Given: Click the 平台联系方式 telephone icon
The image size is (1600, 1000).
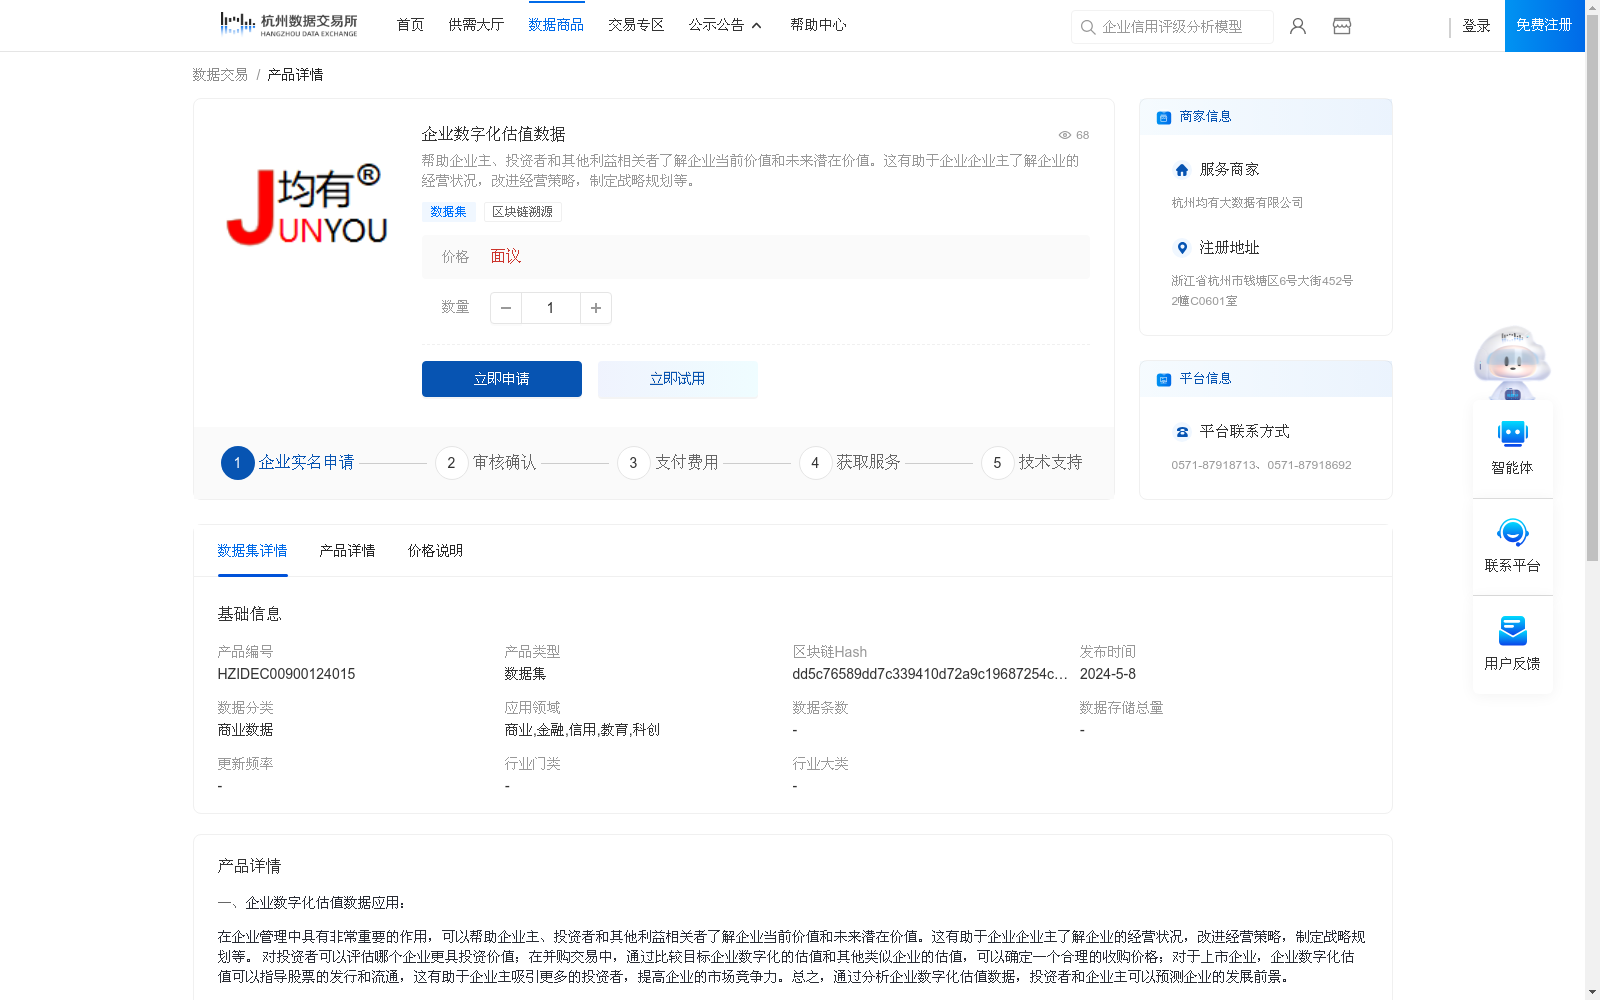Looking at the screenshot, I should pos(1182,432).
